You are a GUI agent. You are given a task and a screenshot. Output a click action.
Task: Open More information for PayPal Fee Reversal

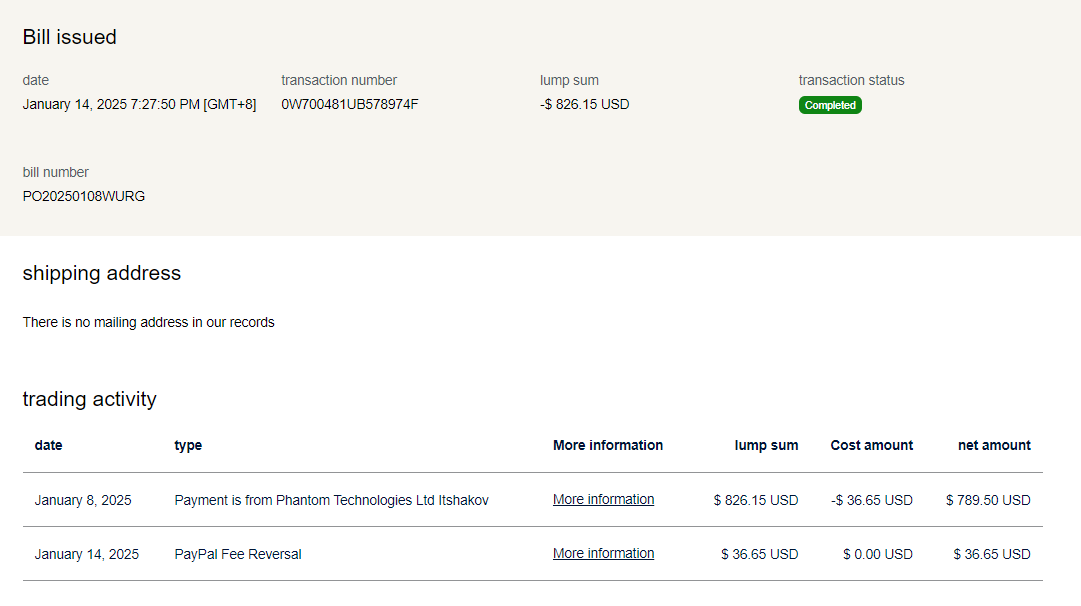pyautogui.click(x=603, y=553)
